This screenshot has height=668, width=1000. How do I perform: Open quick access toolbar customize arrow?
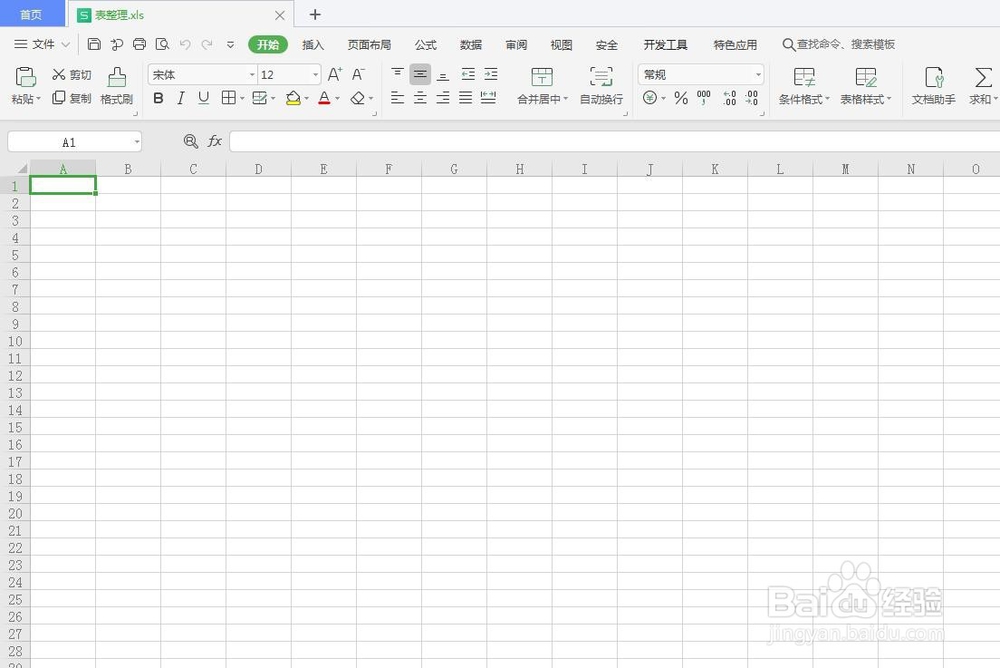tap(230, 44)
